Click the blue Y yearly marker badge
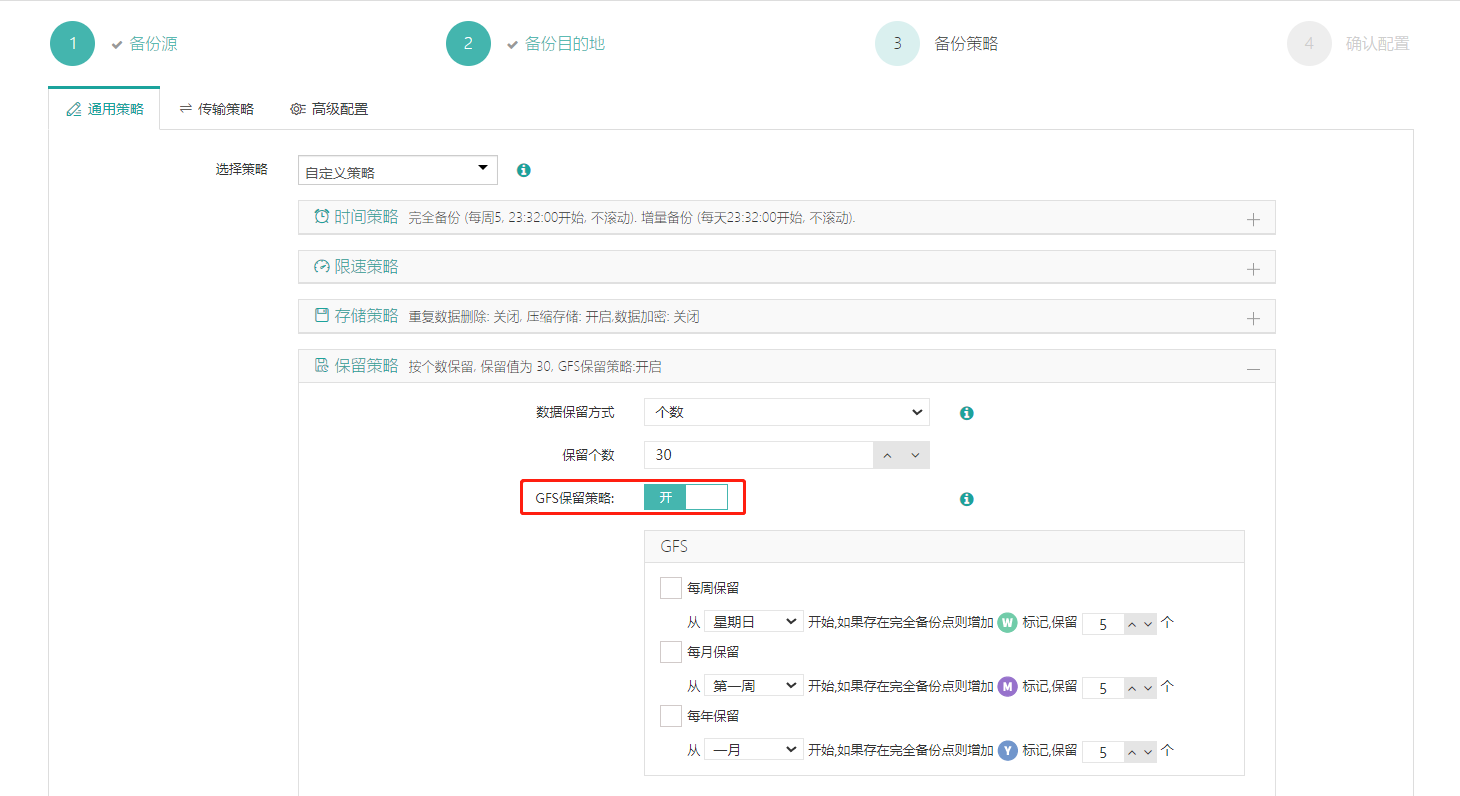 pos(1008,750)
